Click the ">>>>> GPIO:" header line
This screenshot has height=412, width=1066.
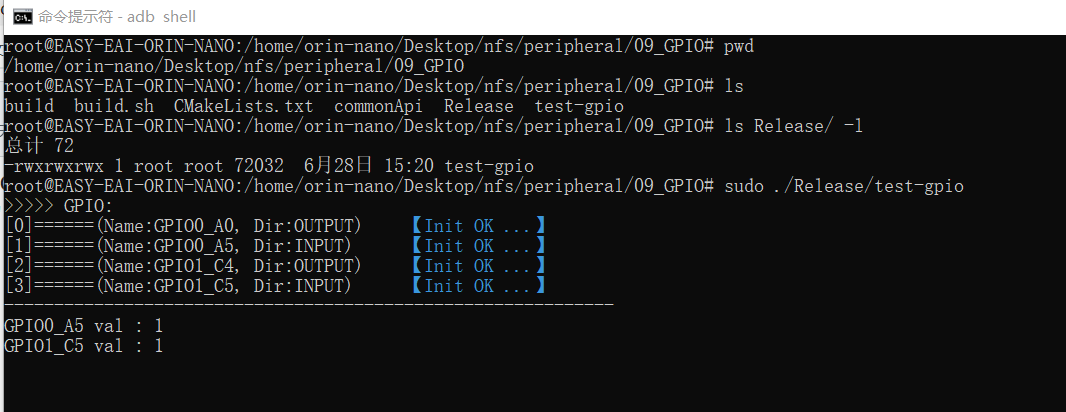[x=58, y=206]
